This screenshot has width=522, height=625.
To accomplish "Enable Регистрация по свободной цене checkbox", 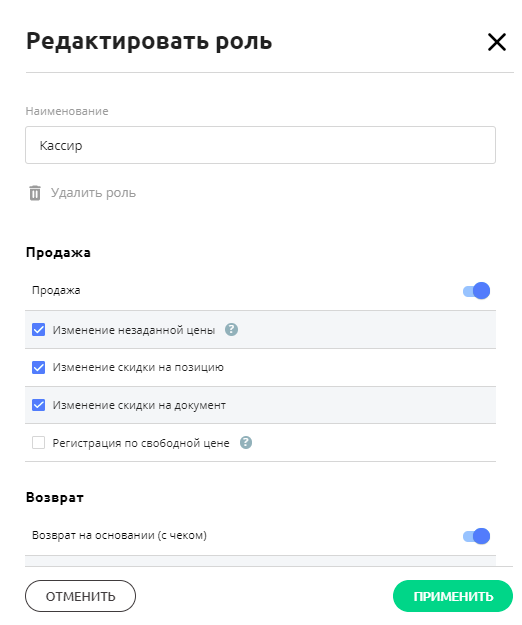I will (x=39, y=442).
